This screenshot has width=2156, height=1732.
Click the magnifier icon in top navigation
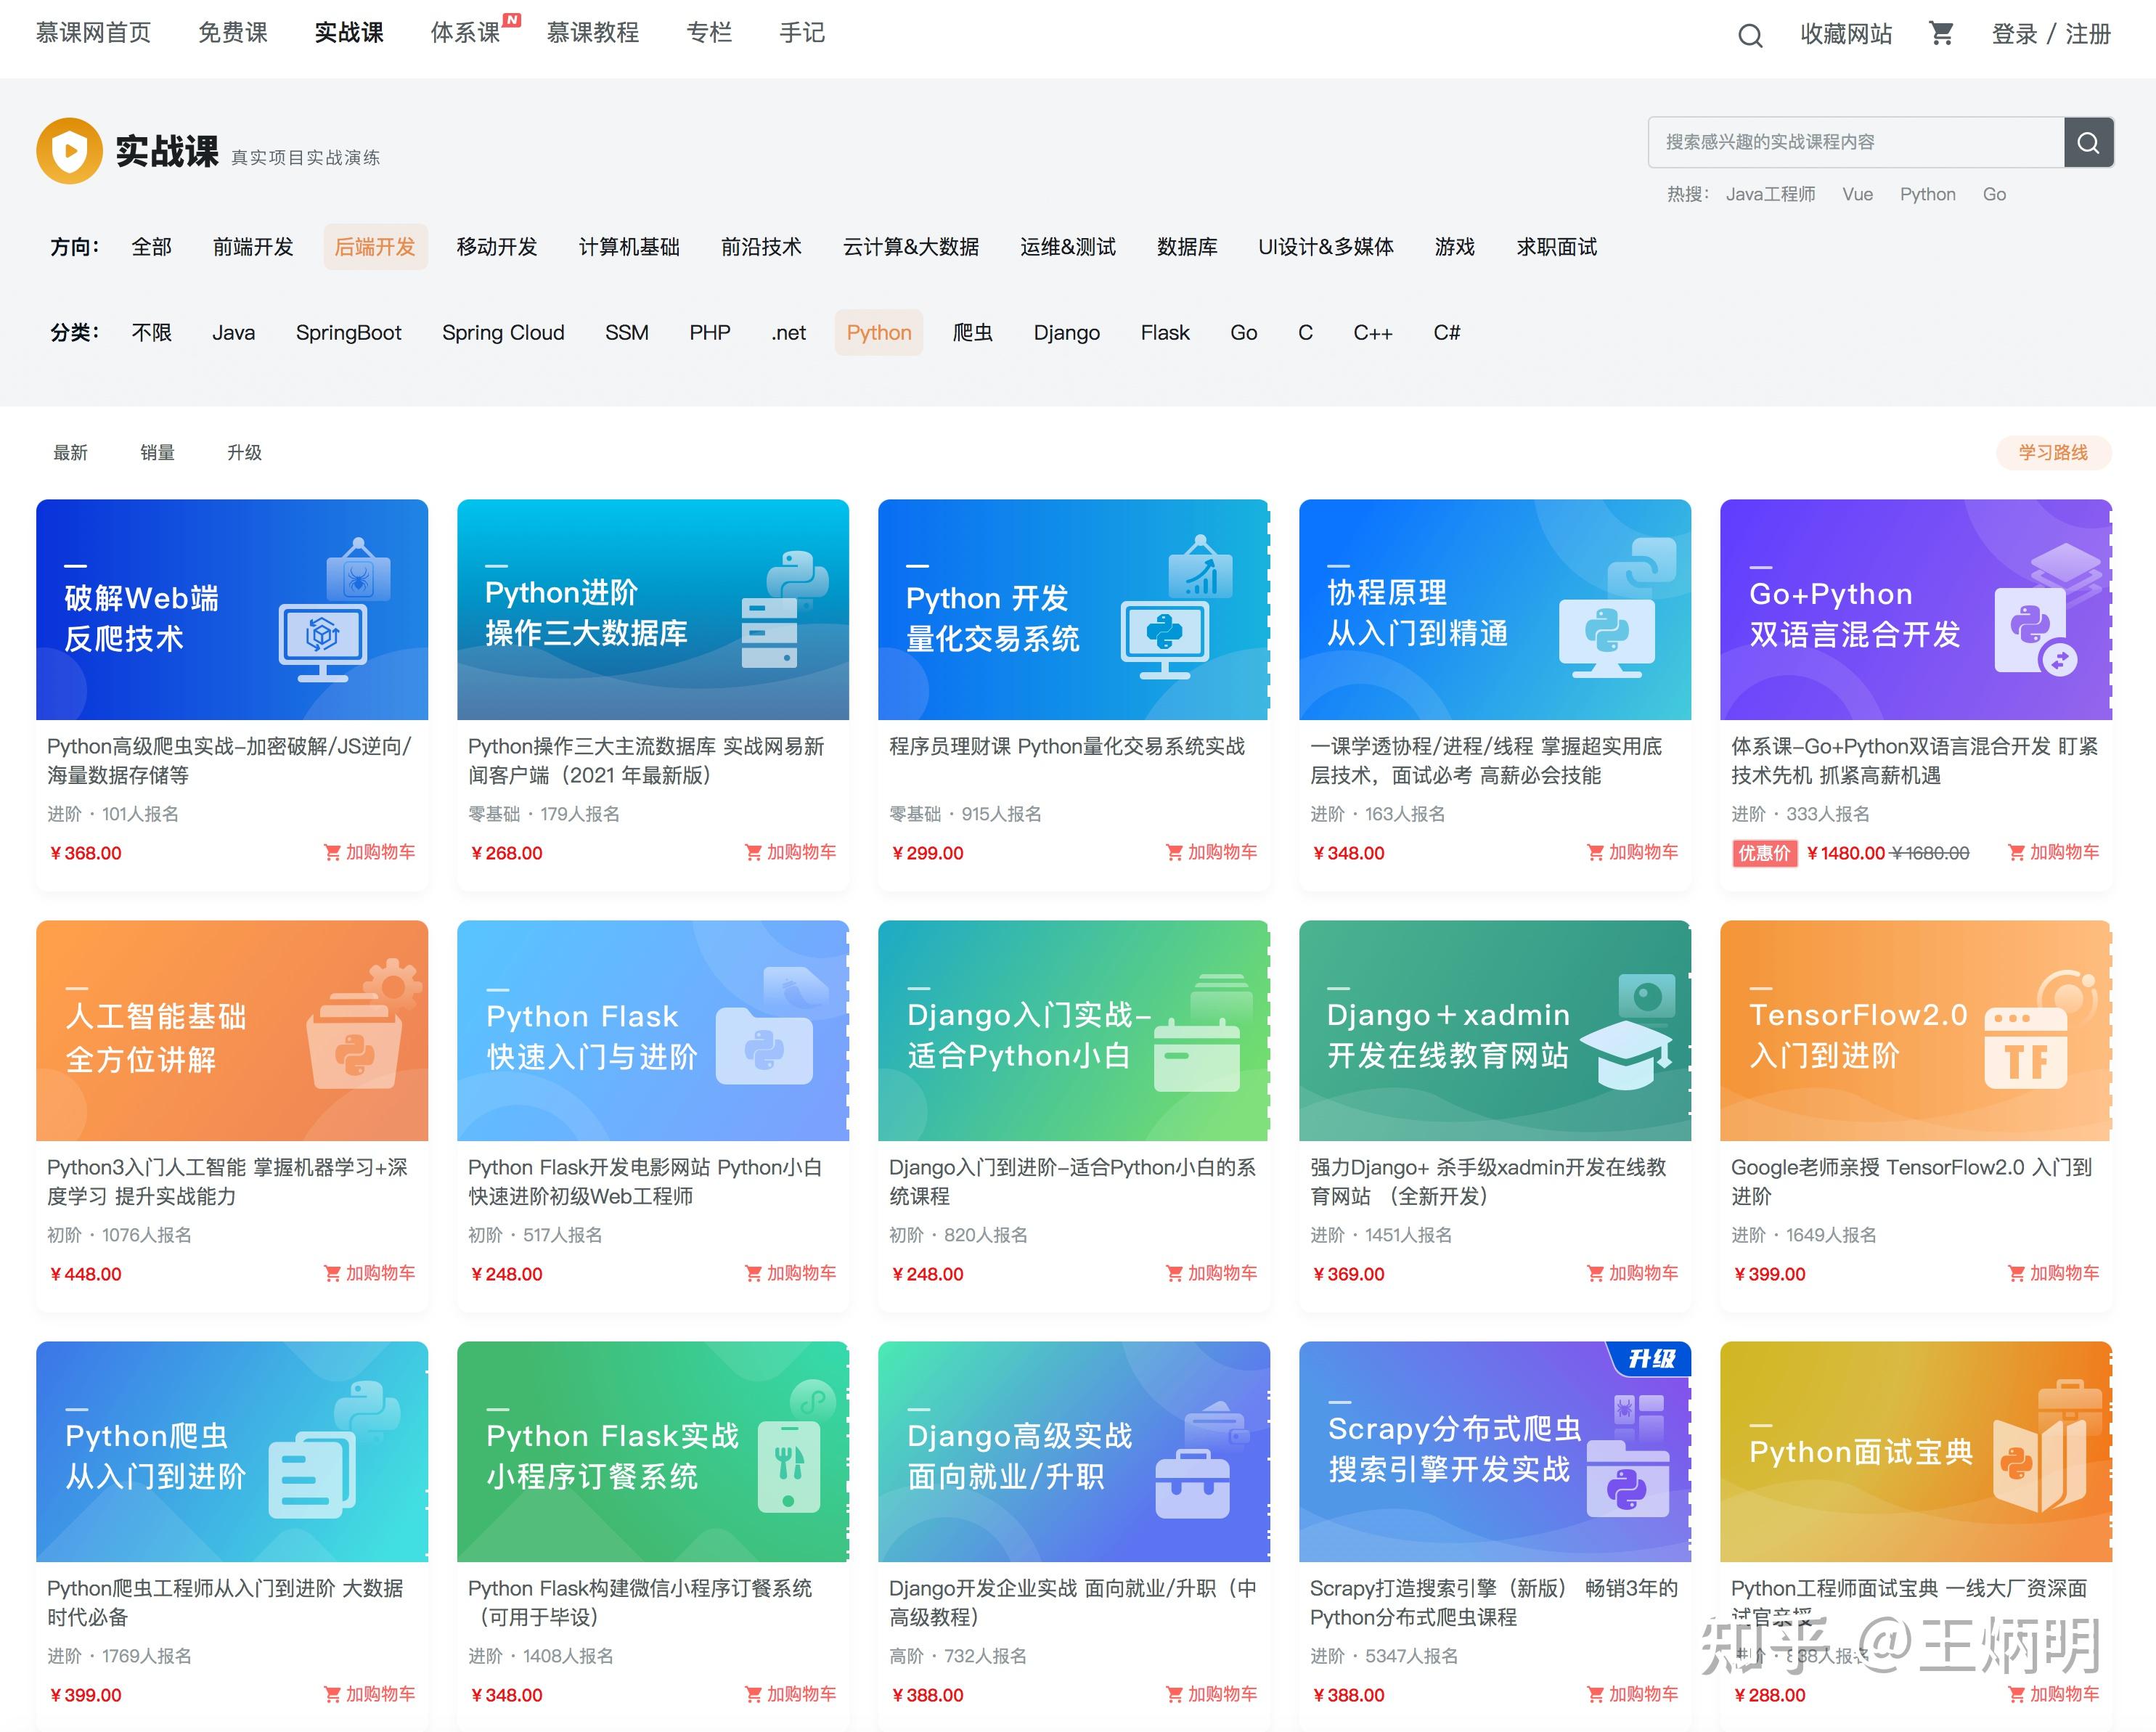click(x=1749, y=36)
